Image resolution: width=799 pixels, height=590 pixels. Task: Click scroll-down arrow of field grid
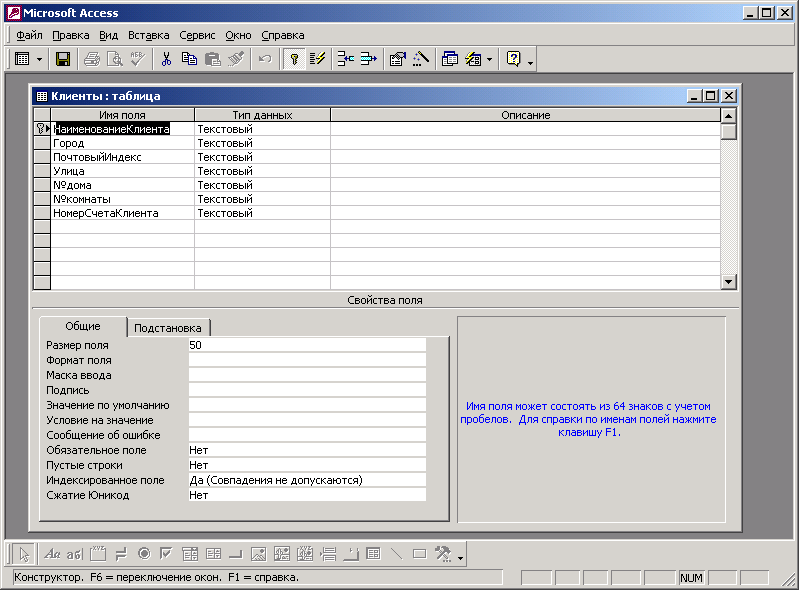(x=729, y=281)
